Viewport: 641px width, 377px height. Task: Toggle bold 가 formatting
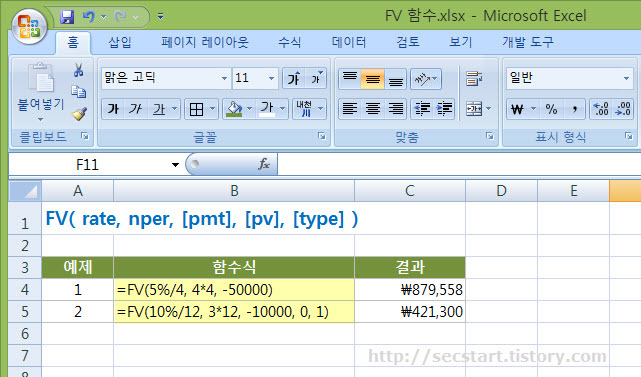(113, 109)
